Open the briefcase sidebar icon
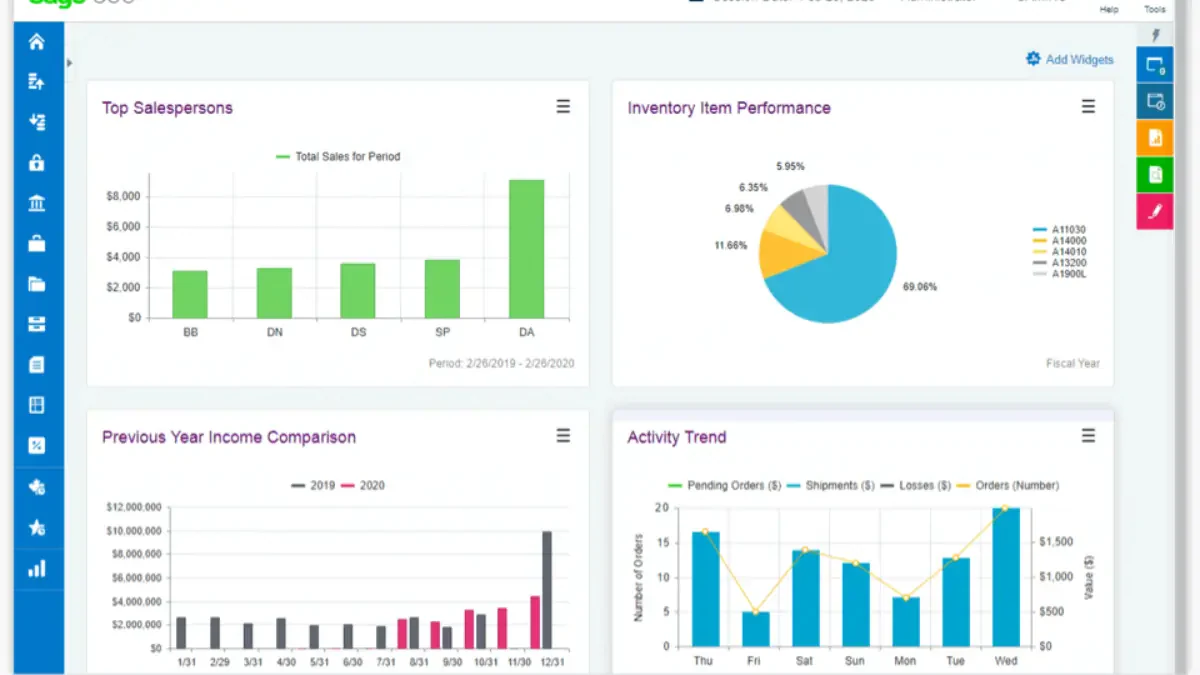Screen dimensions: 1200x675 click(x=37, y=244)
